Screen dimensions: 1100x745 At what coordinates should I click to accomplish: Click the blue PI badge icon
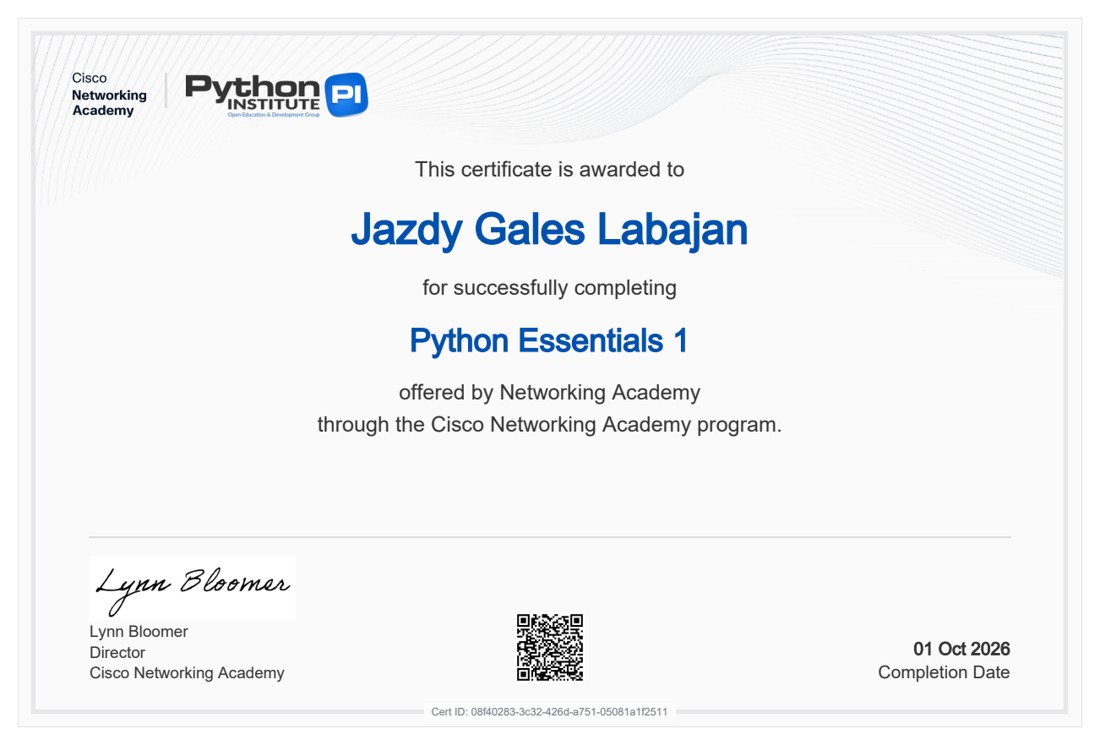tap(347, 94)
